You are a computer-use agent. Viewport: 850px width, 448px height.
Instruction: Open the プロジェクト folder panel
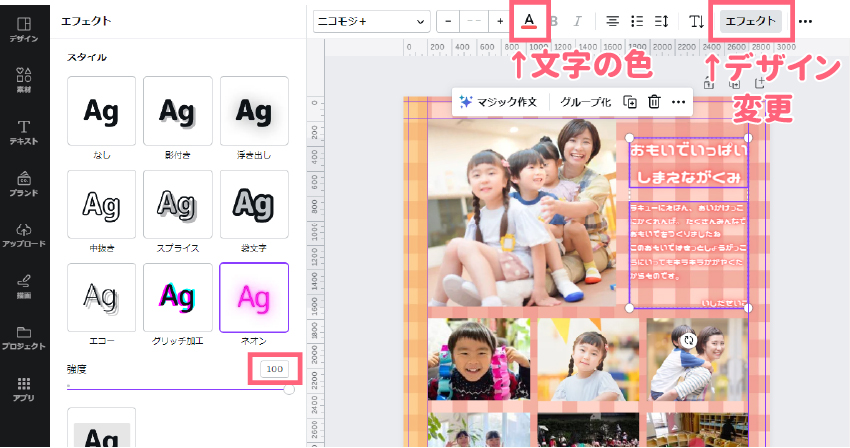[x=24, y=337]
